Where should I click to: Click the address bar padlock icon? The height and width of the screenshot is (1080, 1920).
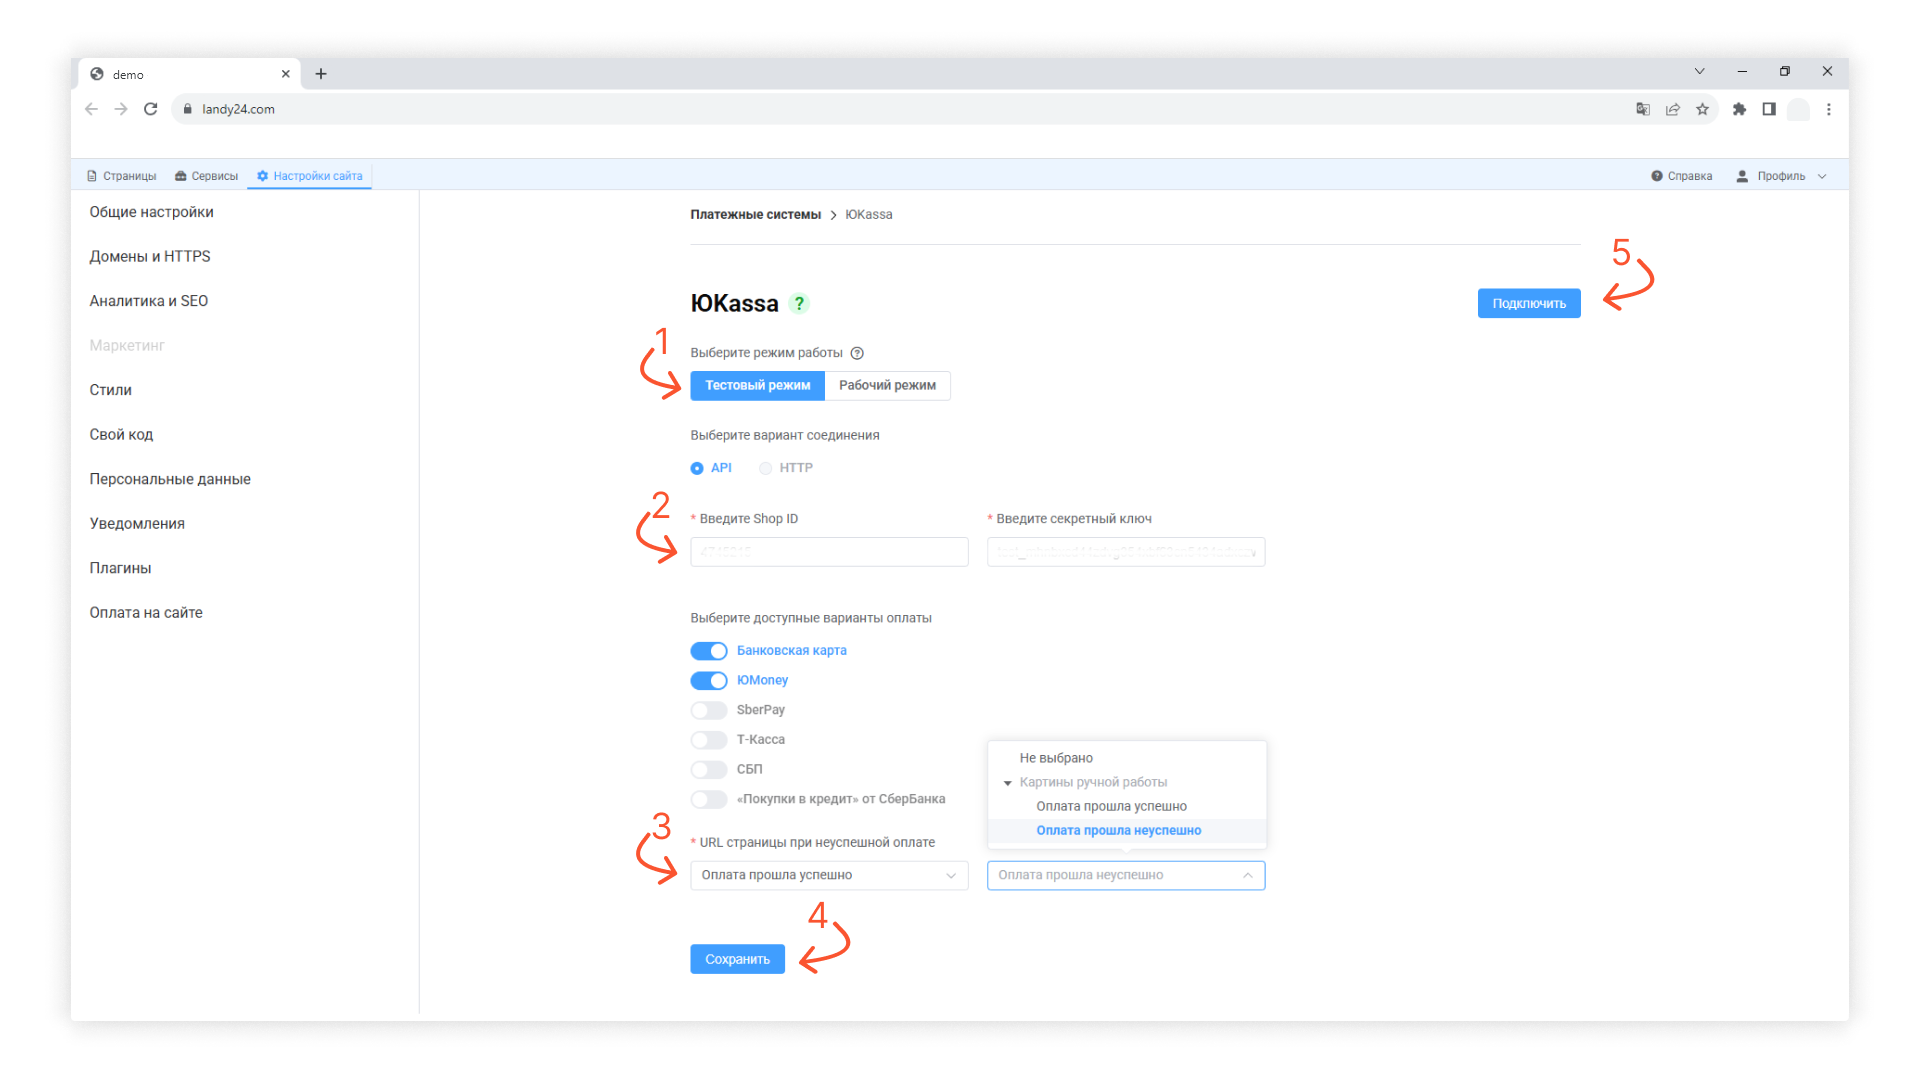[187, 109]
